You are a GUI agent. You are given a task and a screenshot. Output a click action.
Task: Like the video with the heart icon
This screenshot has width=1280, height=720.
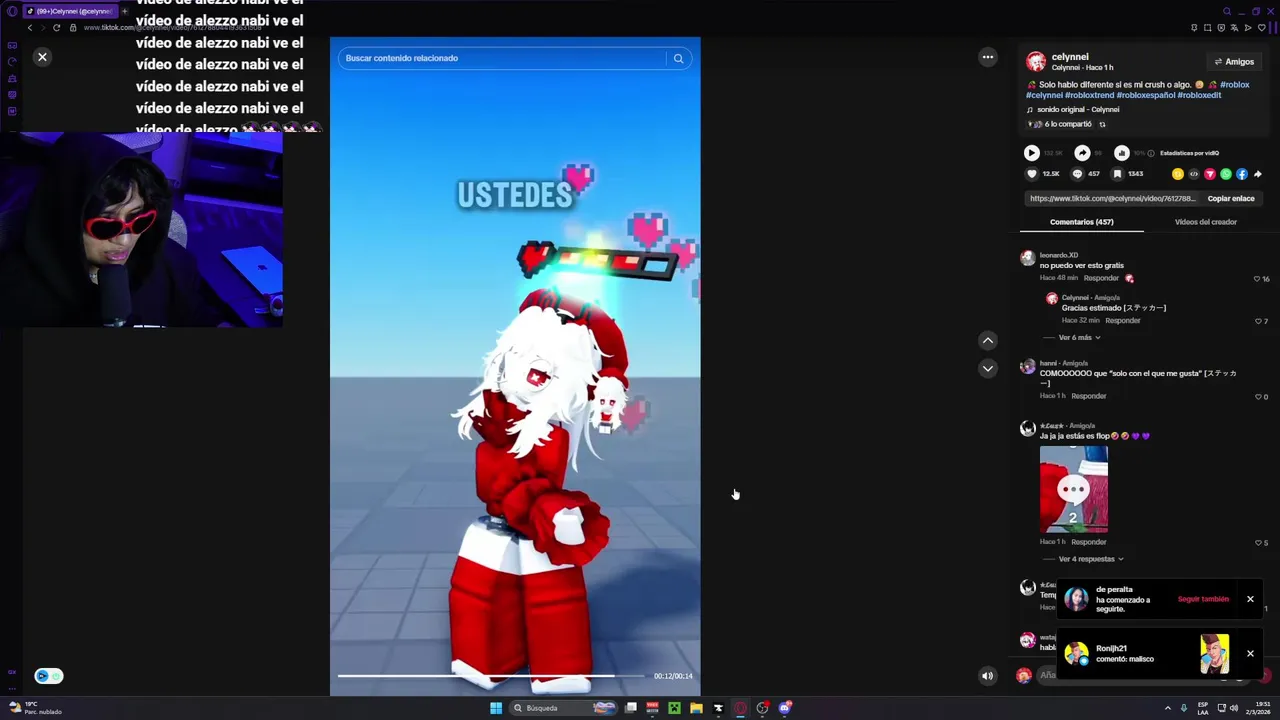pyautogui.click(x=1031, y=174)
